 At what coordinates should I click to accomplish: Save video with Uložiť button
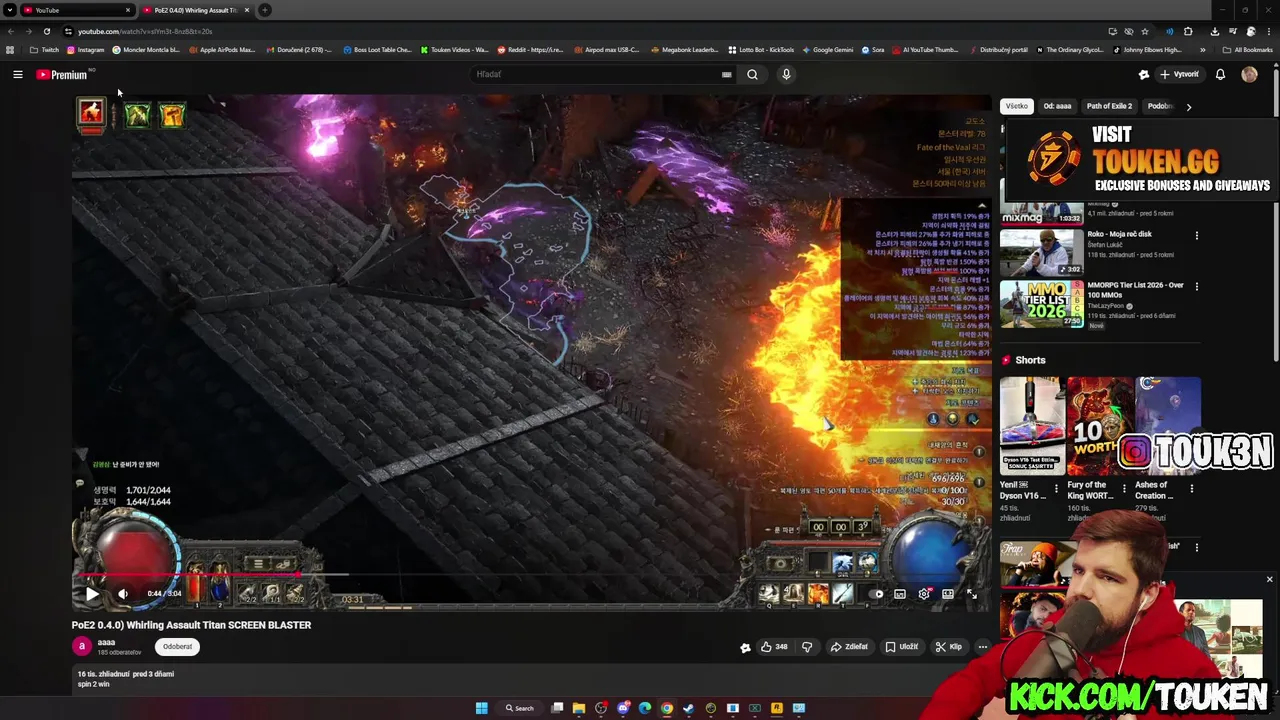(x=901, y=647)
